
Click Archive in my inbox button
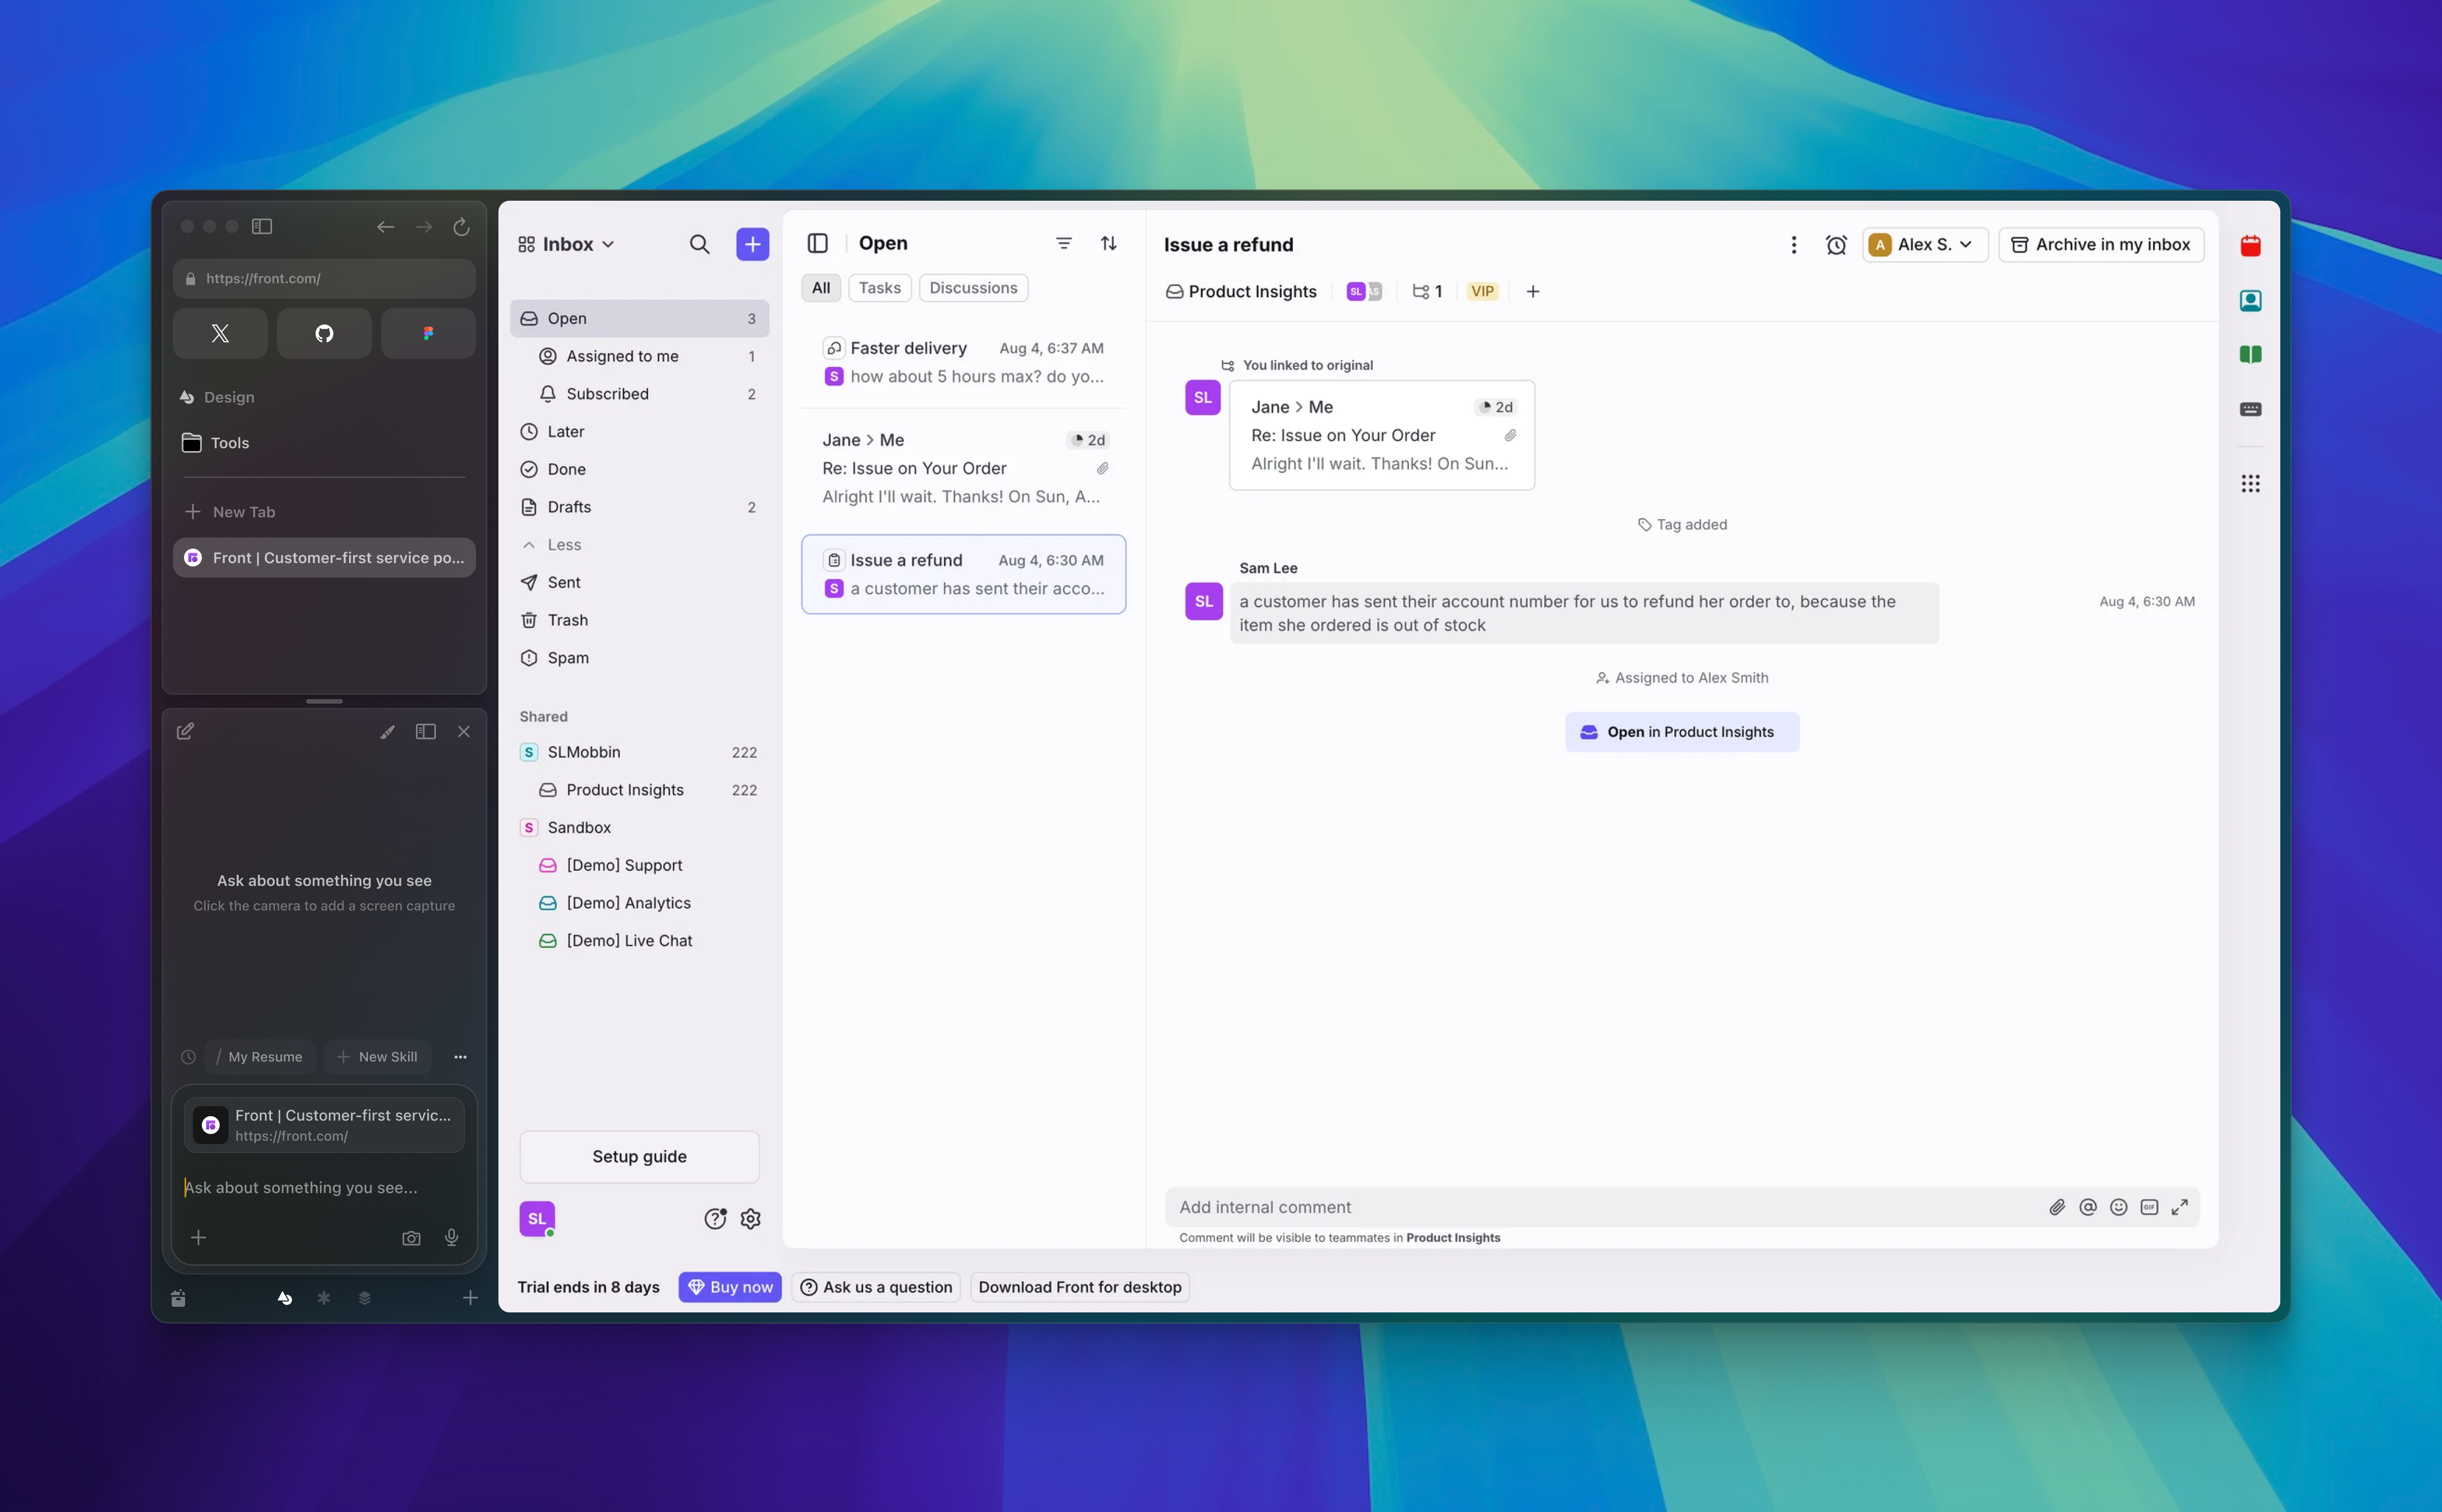pos(2100,245)
